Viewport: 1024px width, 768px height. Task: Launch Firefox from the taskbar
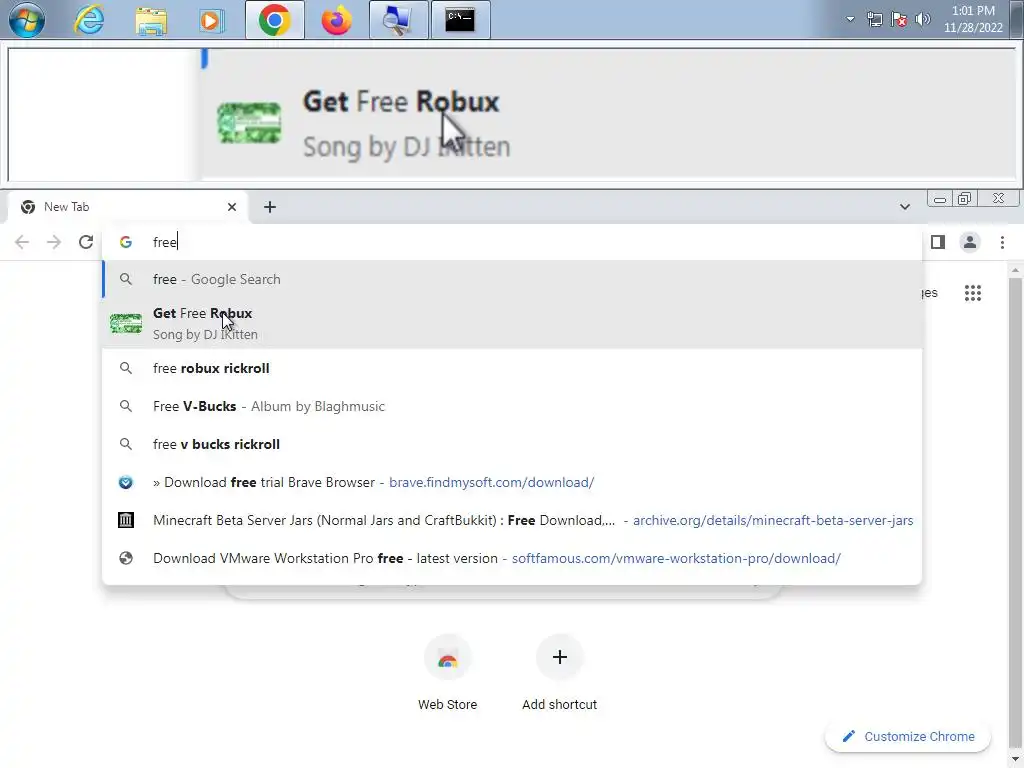tap(336, 20)
